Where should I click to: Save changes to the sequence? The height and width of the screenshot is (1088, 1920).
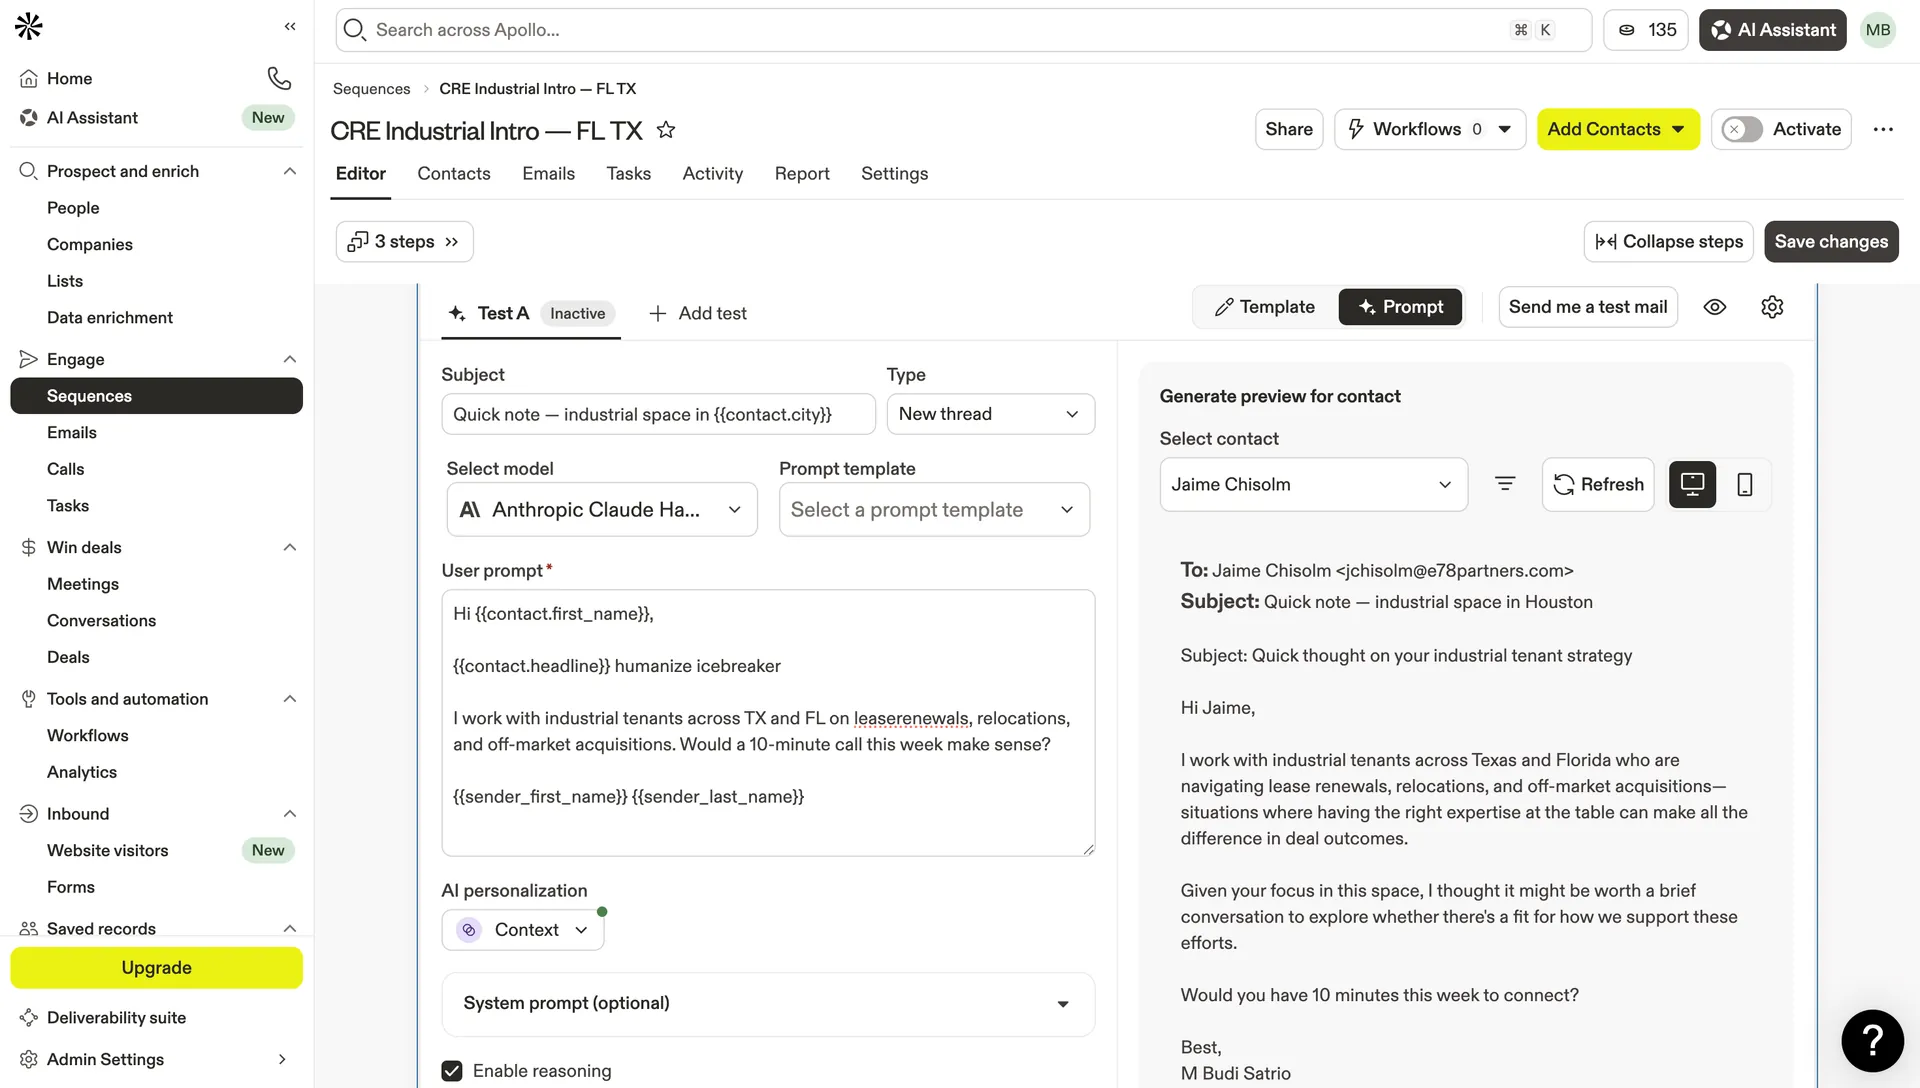(x=1831, y=241)
